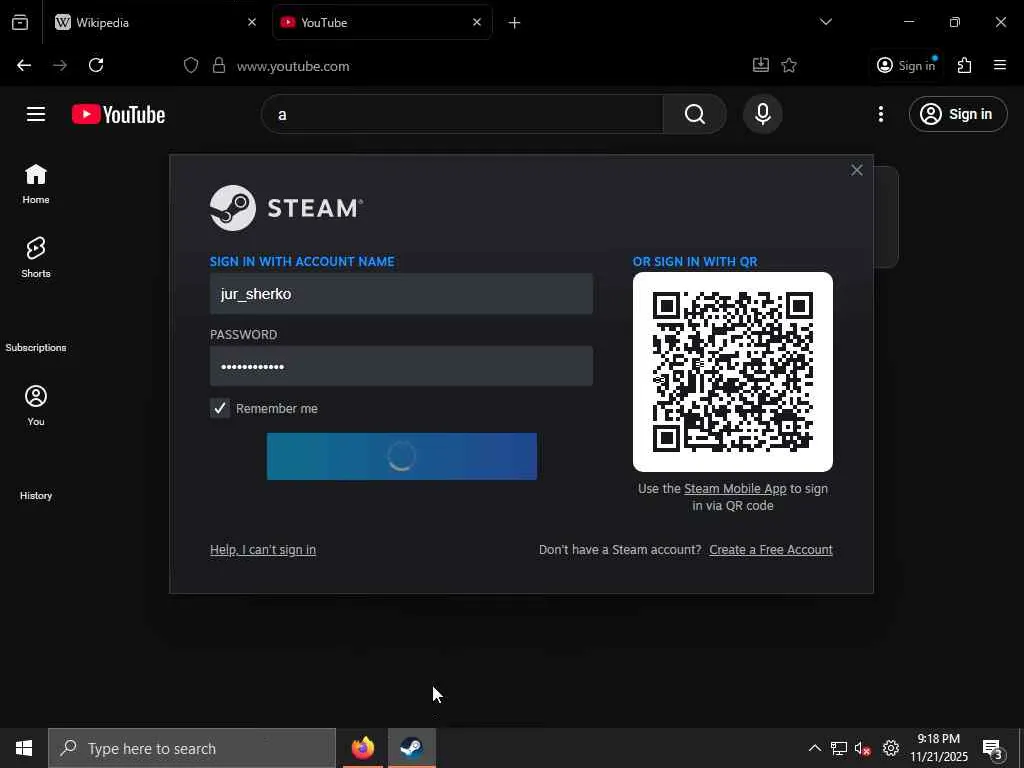Image resolution: width=1024 pixels, height=768 pixels.
Task: Open Subscriptions in the YouTube sidebar
Action: (x=36, y=347)
